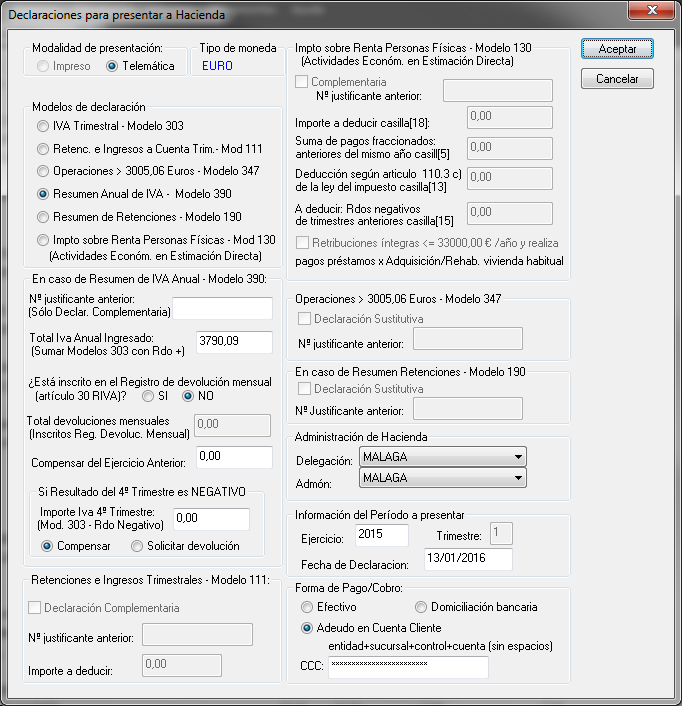Select Telemática presentation mode
This screenshot has height=706, width=682.
click(140, 66)
